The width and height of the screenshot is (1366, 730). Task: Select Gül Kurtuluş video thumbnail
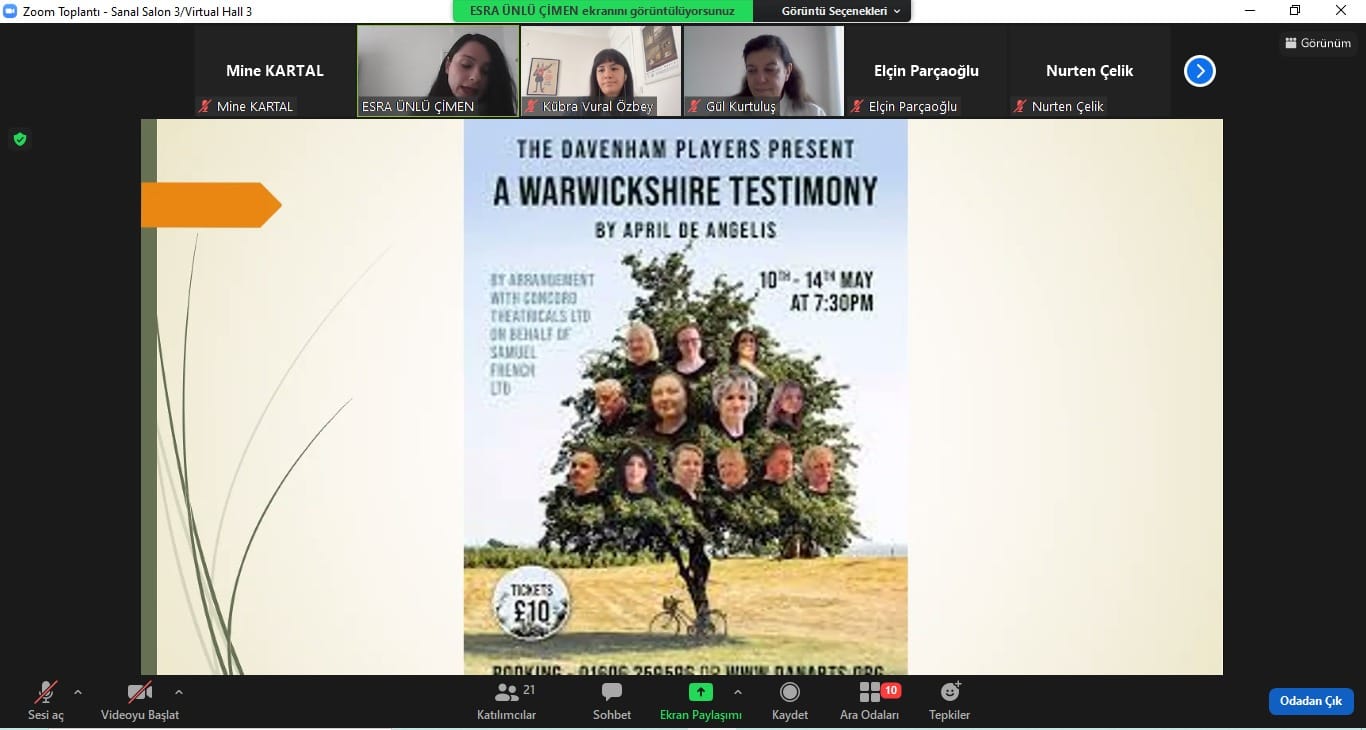point(764,71)
